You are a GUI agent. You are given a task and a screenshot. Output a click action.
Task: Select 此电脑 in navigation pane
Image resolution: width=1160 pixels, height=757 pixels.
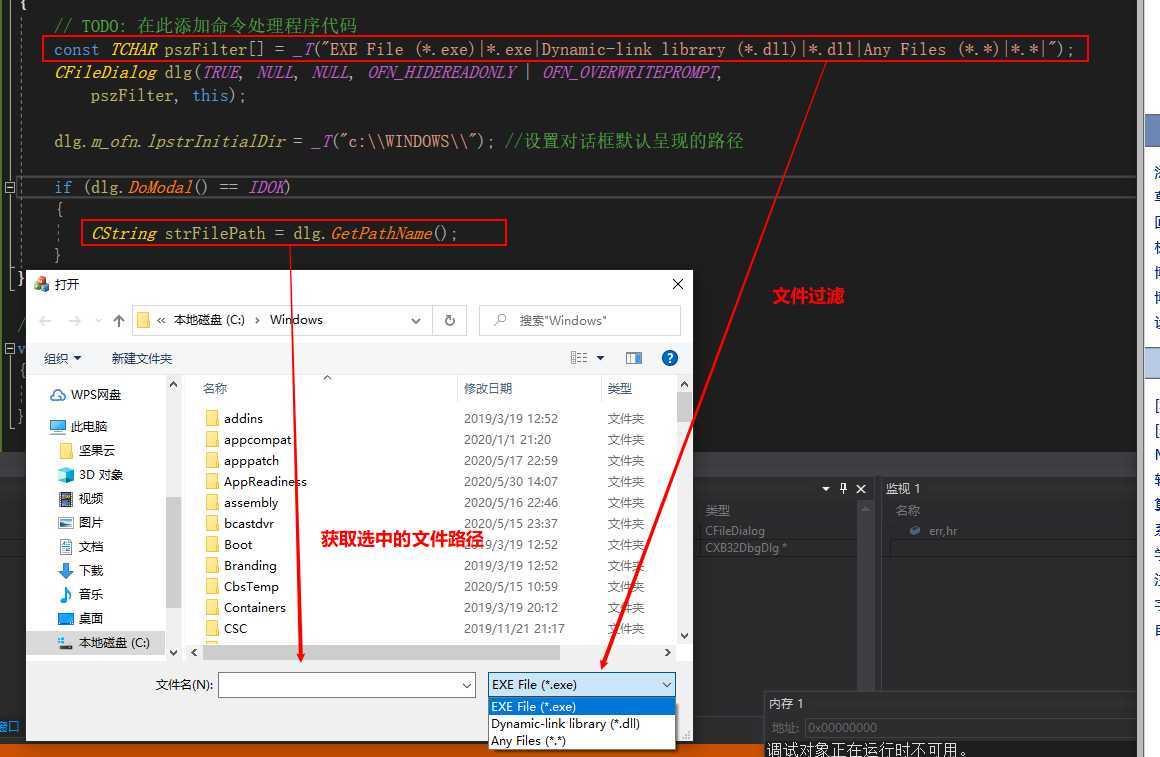78,426
